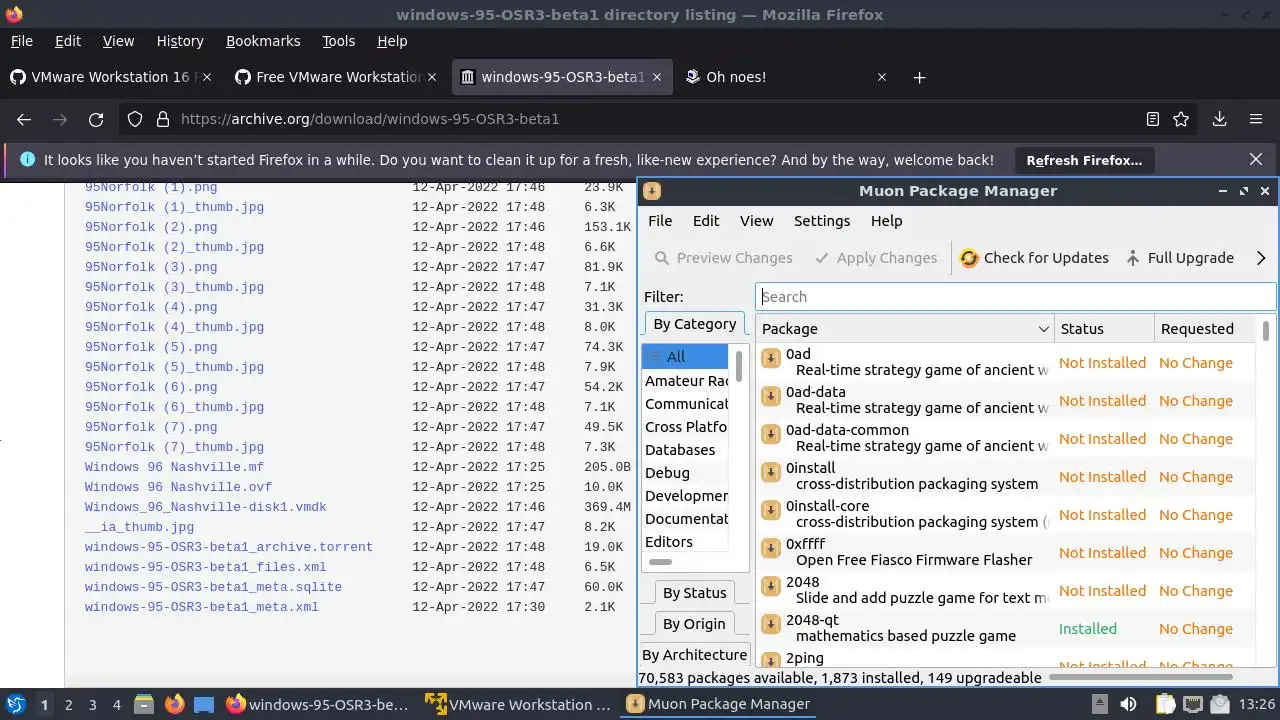The image size is (1280, 720).
Task: Open the By Category filter tab
Action: pyautogui.click(x=695, y=324)
